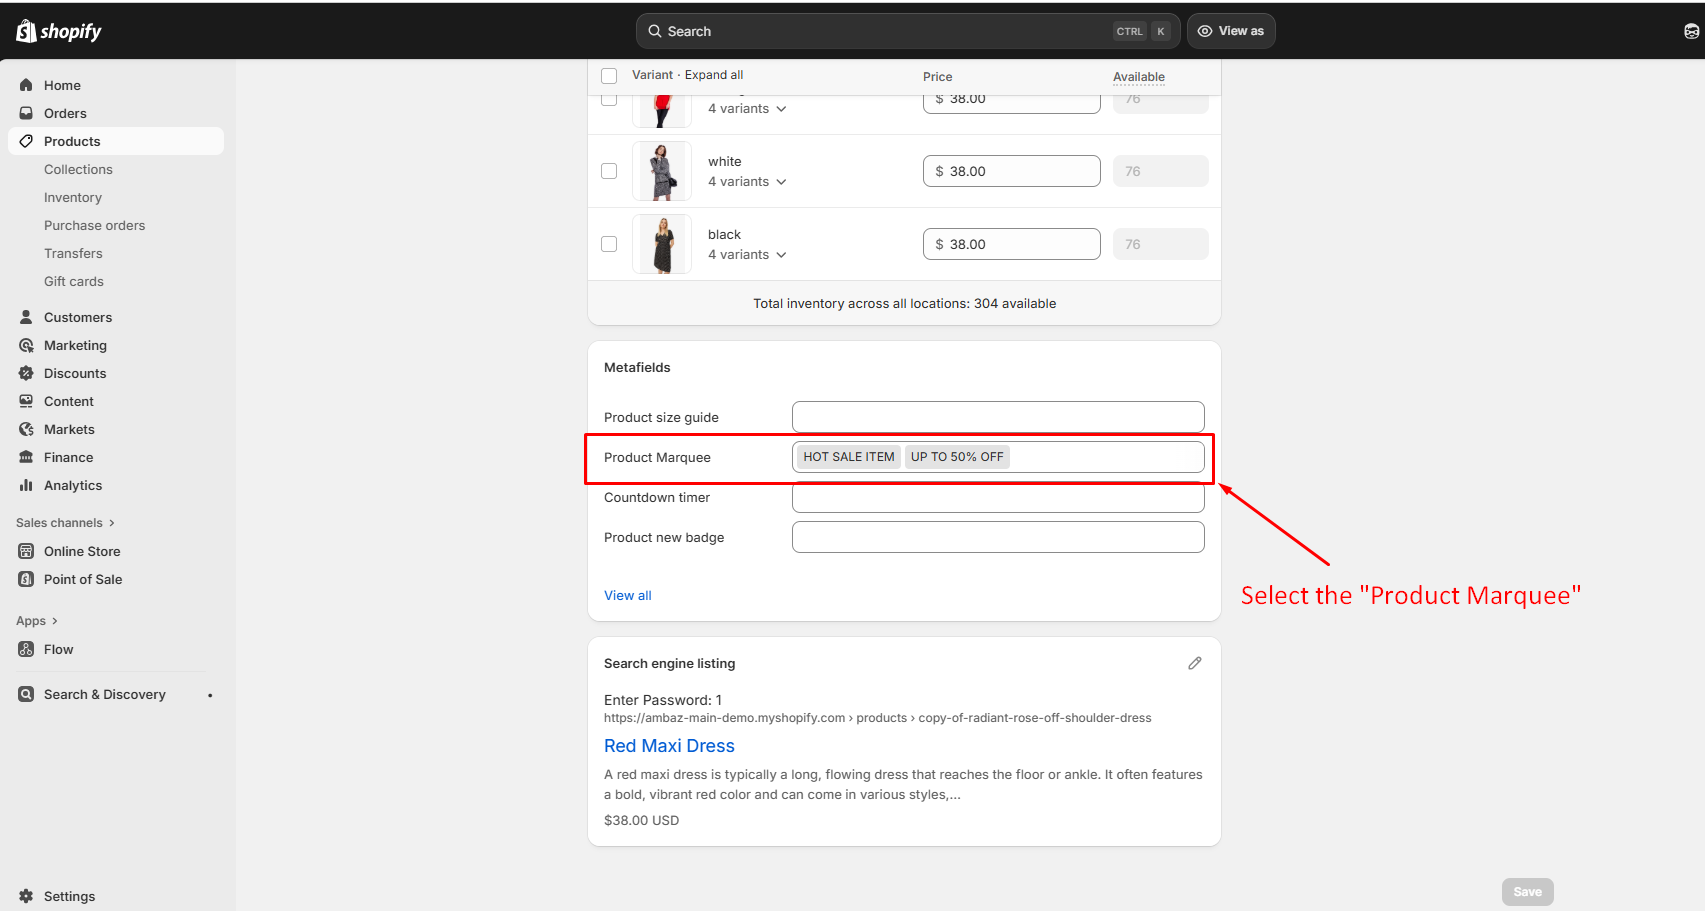Expand the black 4 variants dropdown
1705x911 pixels.
pos(747,255)
